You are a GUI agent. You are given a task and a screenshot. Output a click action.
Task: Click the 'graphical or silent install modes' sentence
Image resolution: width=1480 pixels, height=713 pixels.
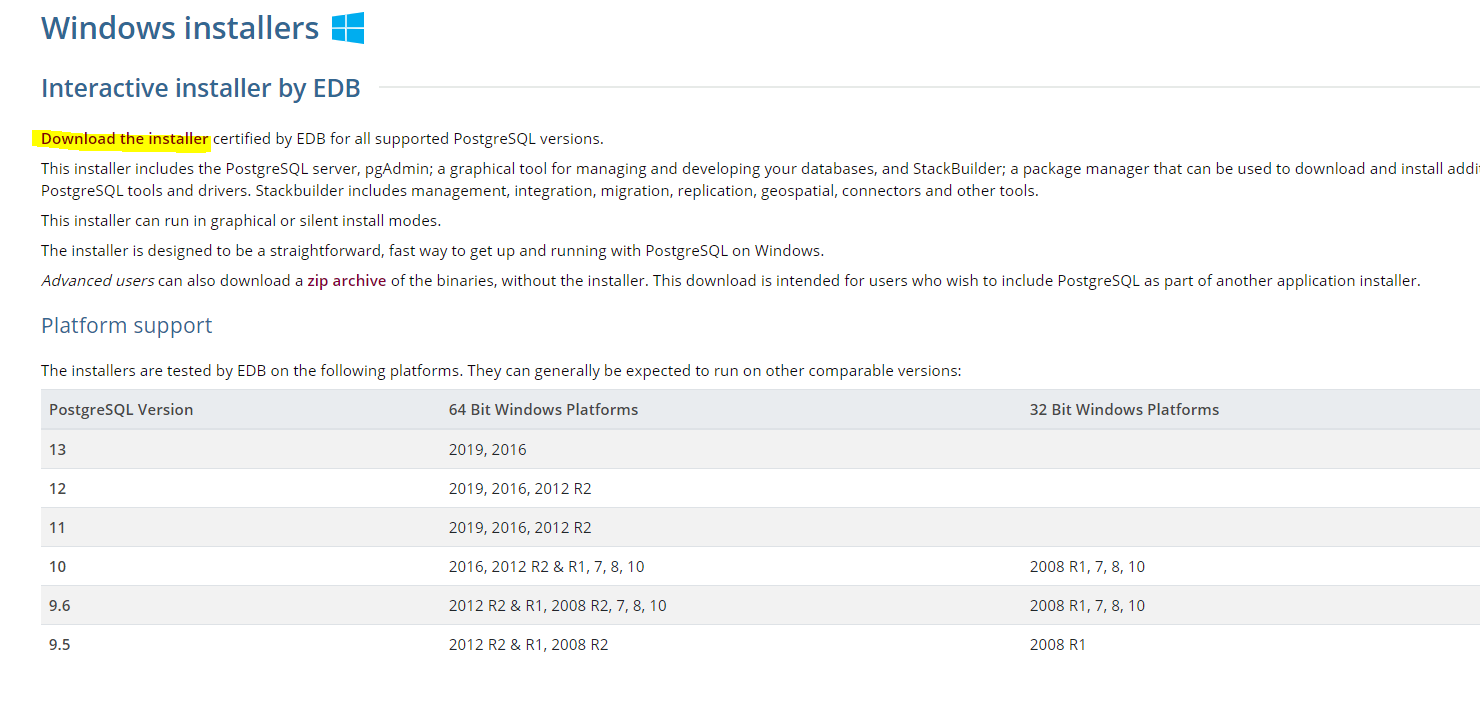click(241, 220)
